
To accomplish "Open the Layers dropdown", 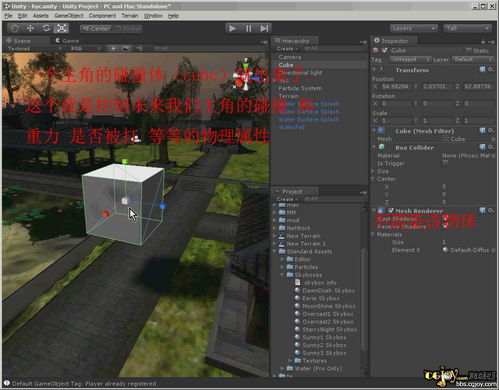I will [x=413, y=28].
